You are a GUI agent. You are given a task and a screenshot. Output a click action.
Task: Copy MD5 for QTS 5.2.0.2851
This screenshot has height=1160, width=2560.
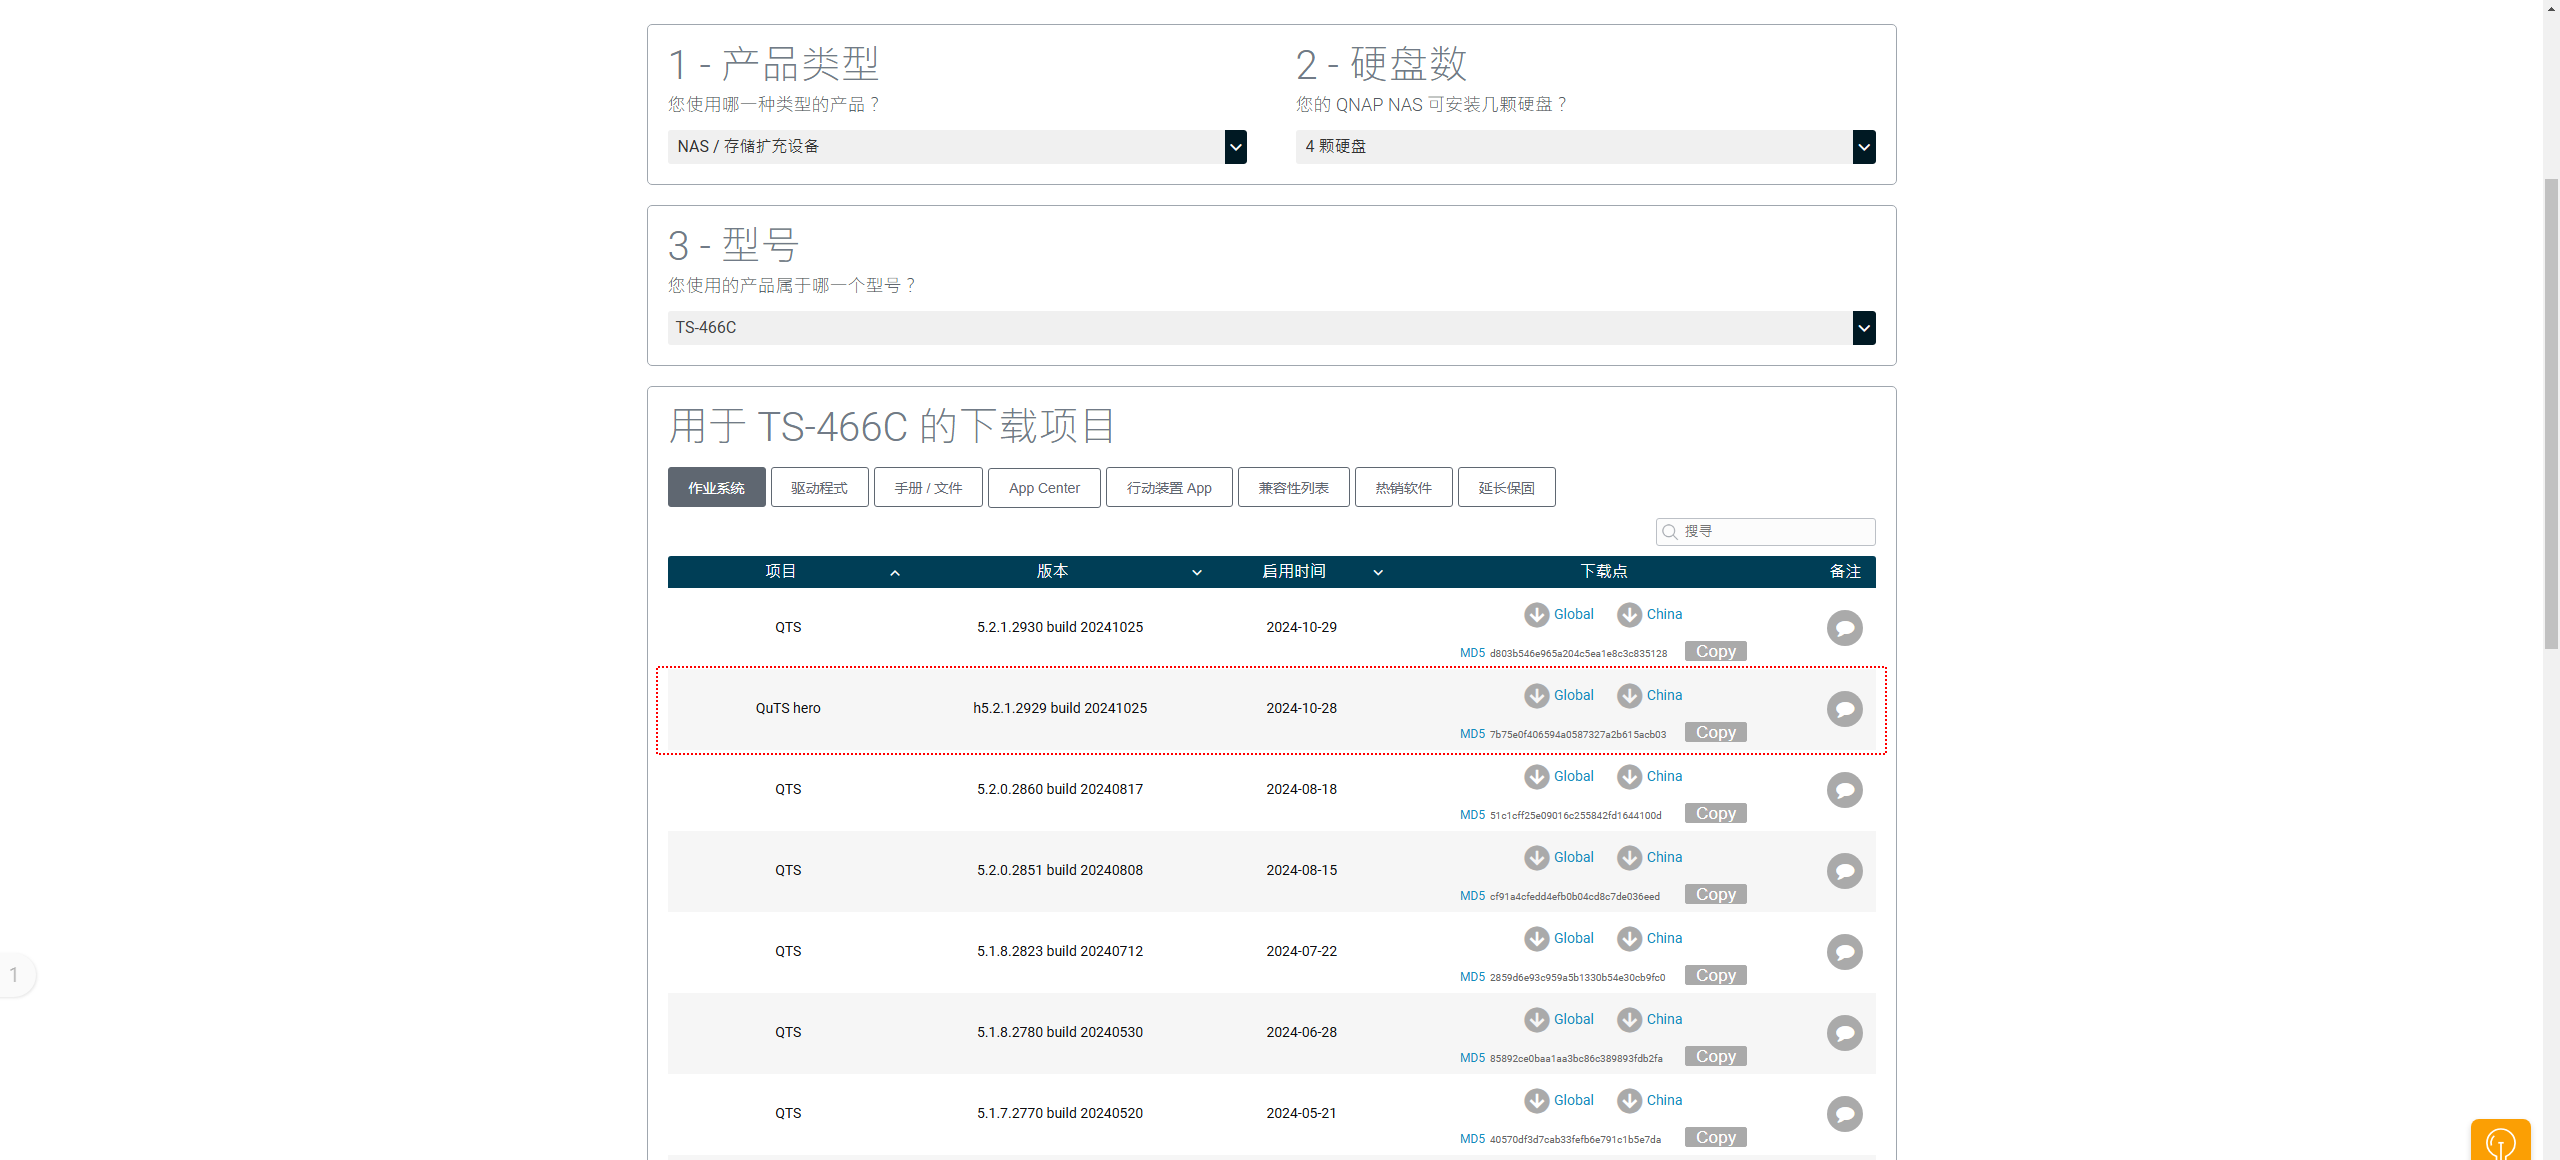1715,895
